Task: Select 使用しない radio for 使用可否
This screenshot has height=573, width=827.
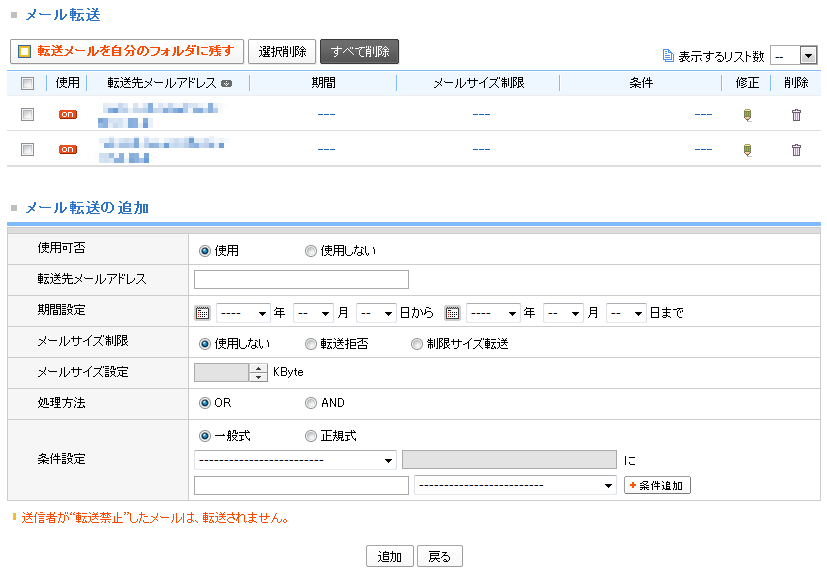Action: (311, 251)
